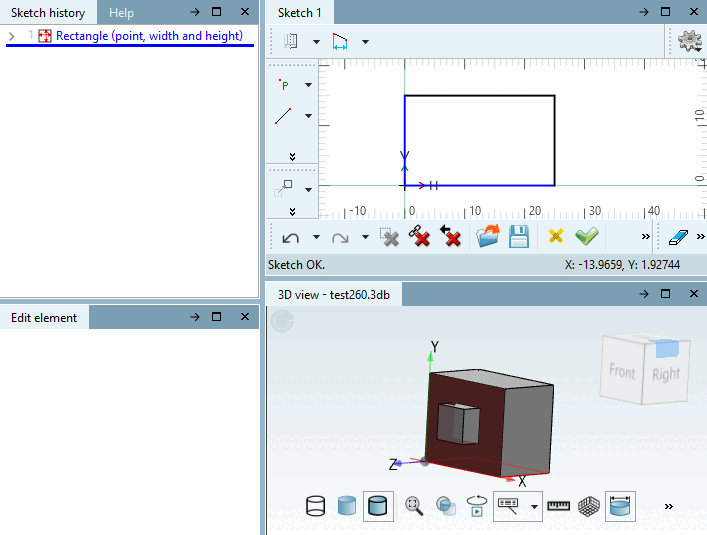Switch to wireframe cylinder display mode
The height and width of the screenshot is (535, 707).
tap(316, 506)
